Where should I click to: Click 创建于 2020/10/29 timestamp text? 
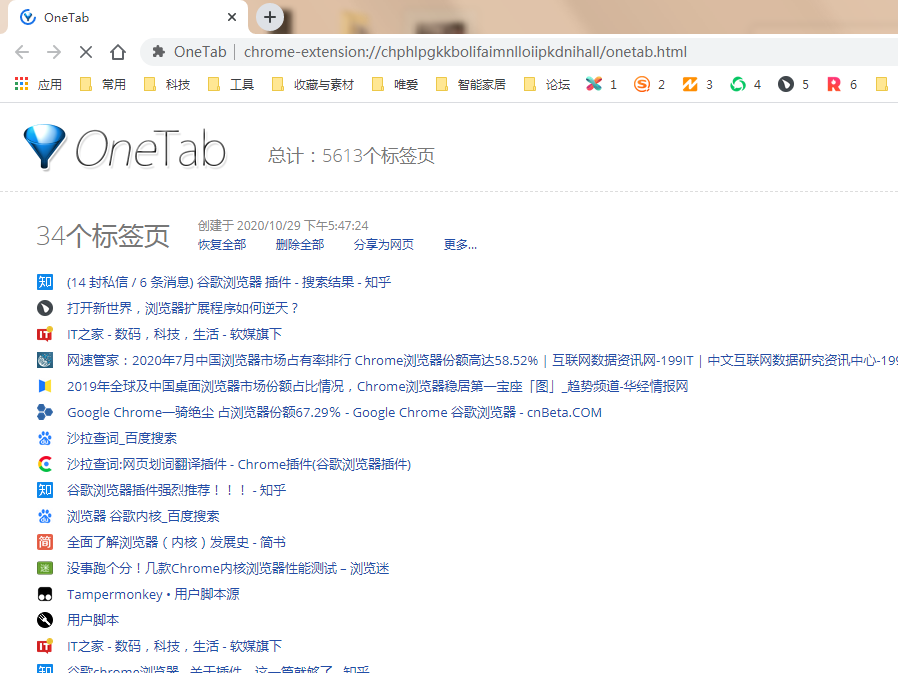coord(283,226)
